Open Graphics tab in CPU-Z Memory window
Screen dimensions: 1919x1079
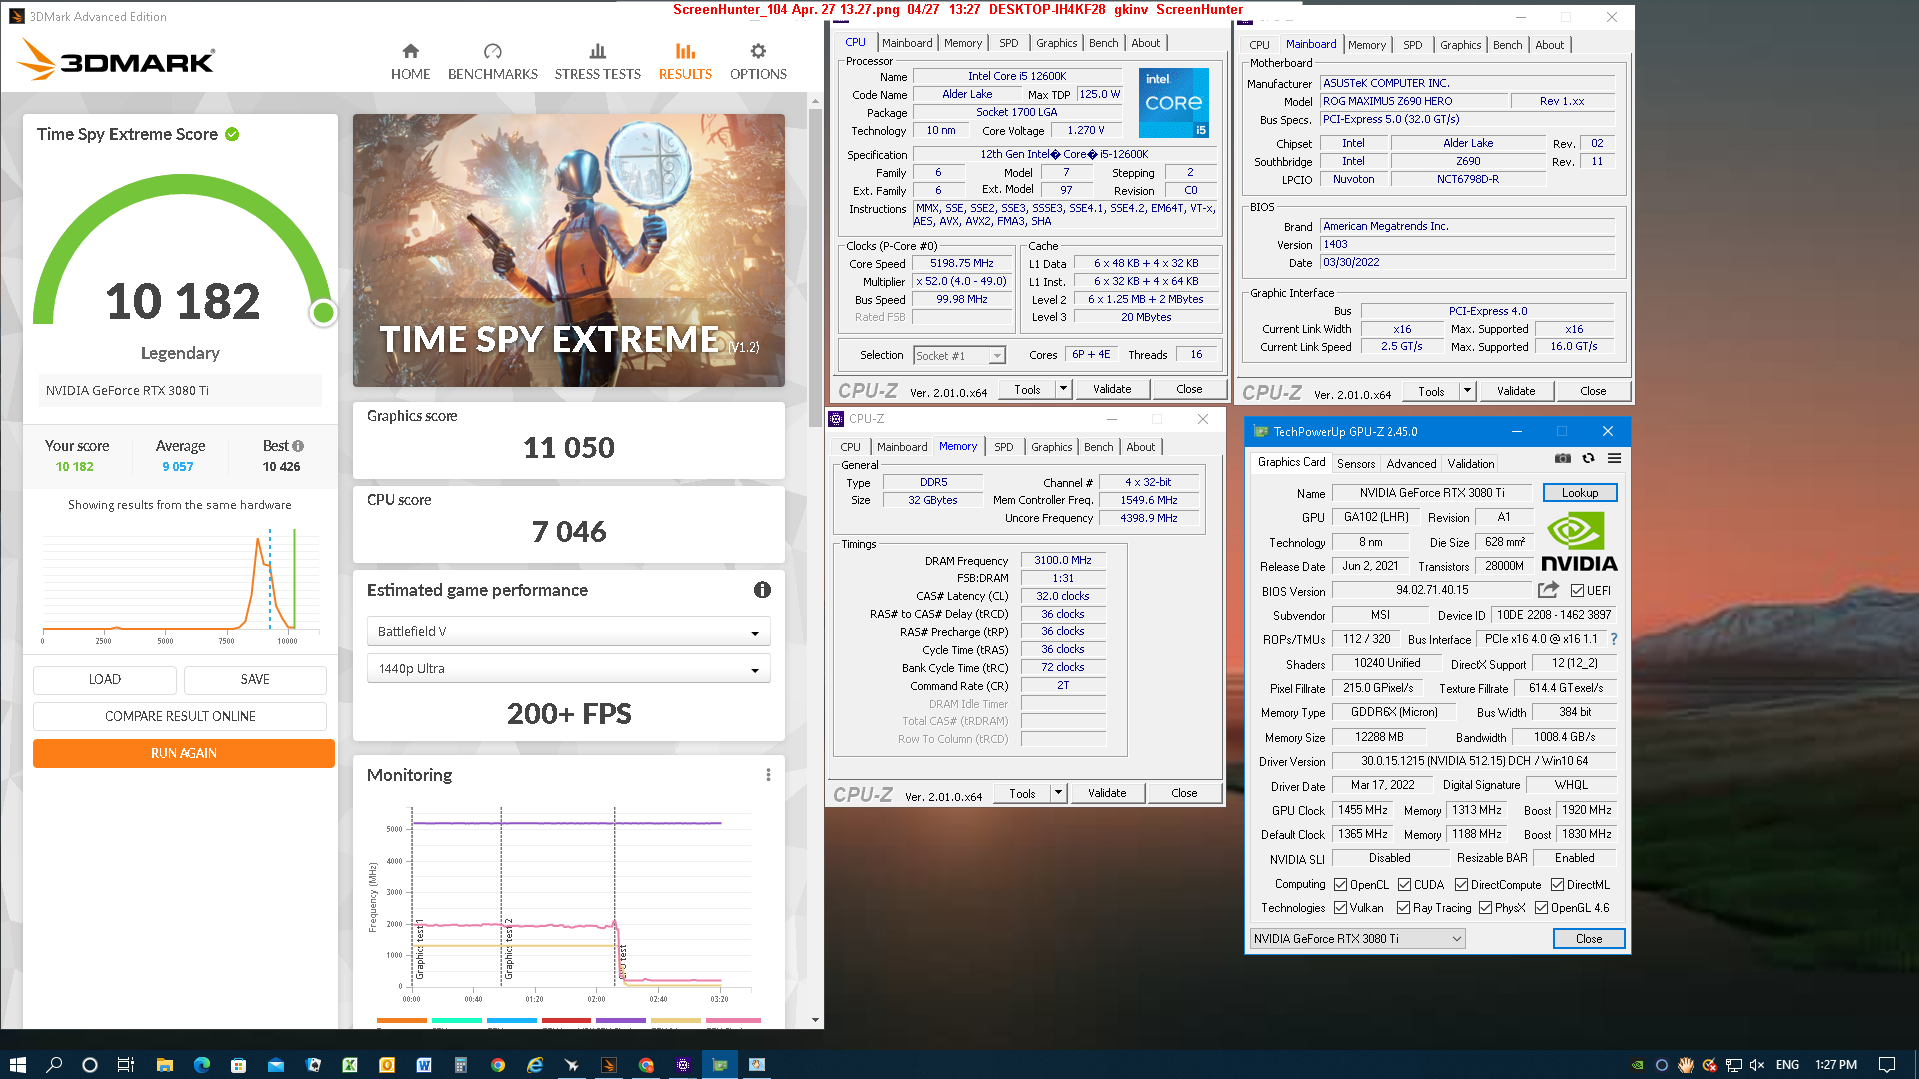(1051, 447)
